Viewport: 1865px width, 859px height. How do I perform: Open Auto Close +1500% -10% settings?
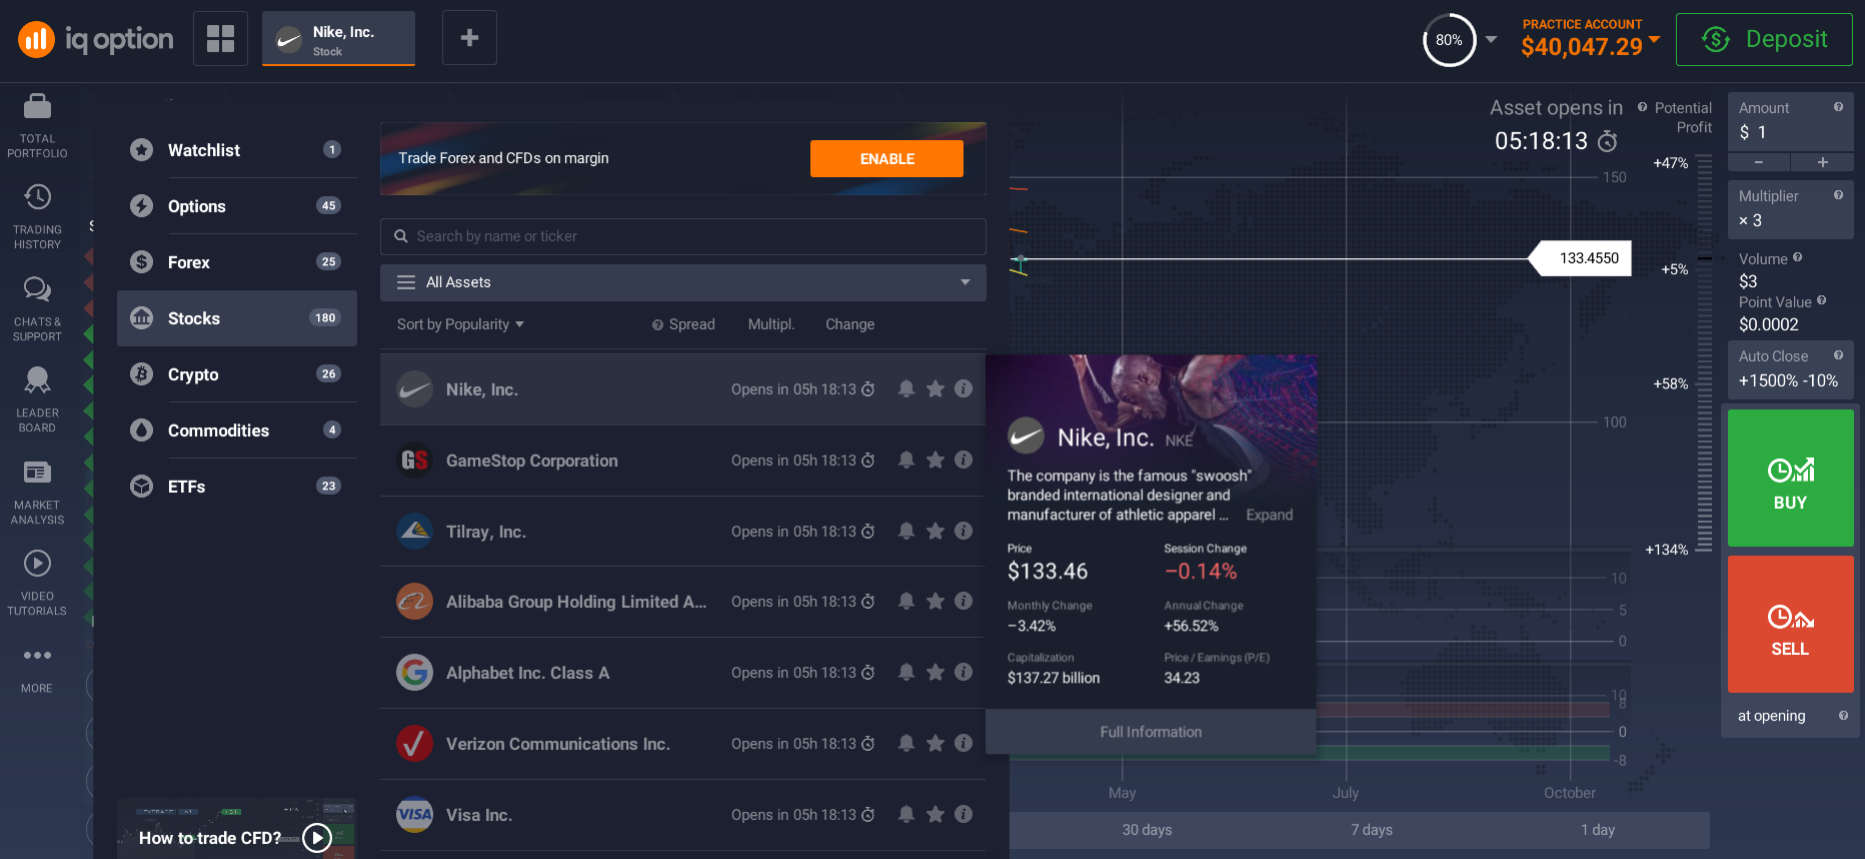(x=1790, y=369)
